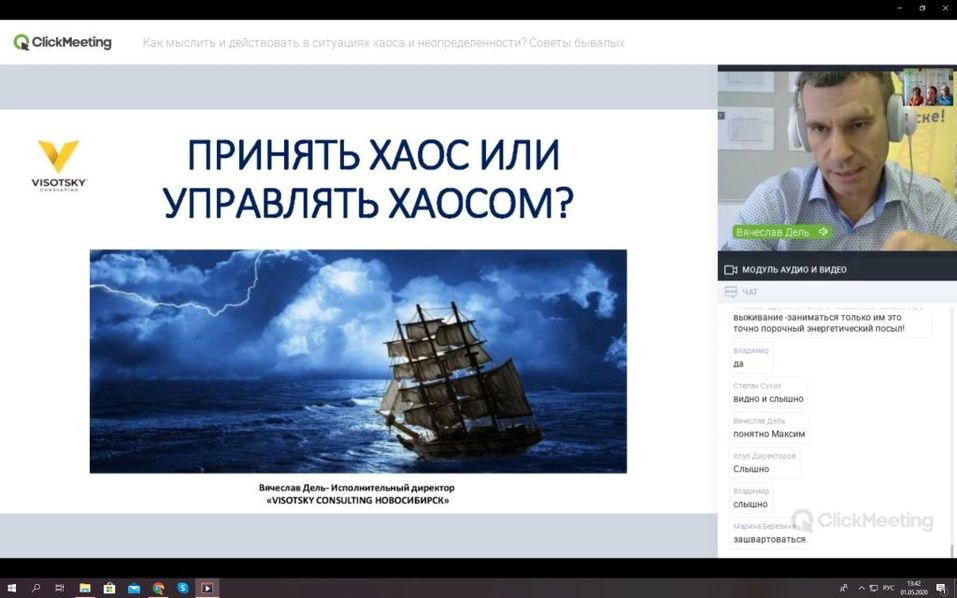Mute the speaker icon on Вячеслав Дель's name badge

(x=822, y=231)
